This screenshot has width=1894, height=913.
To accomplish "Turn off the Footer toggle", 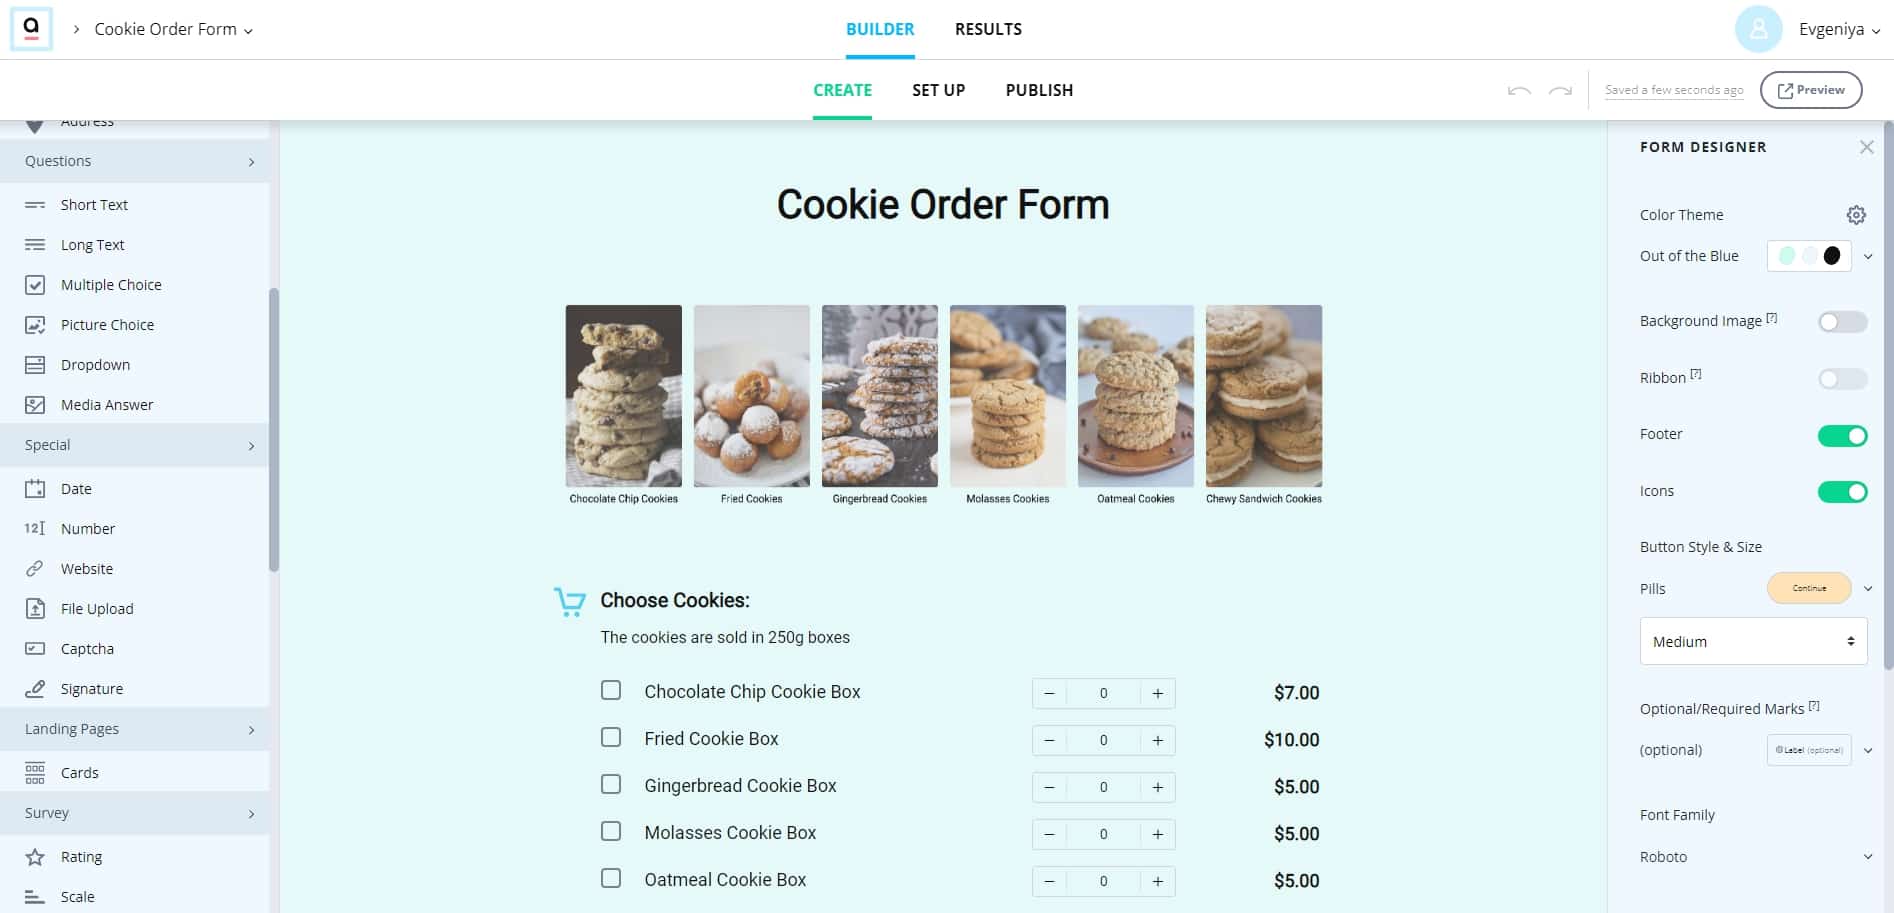I will point(1842,436).
